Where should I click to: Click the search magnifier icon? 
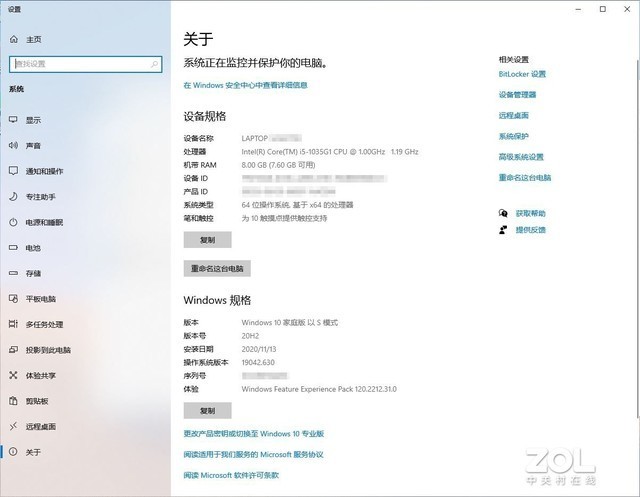[154, 64]
